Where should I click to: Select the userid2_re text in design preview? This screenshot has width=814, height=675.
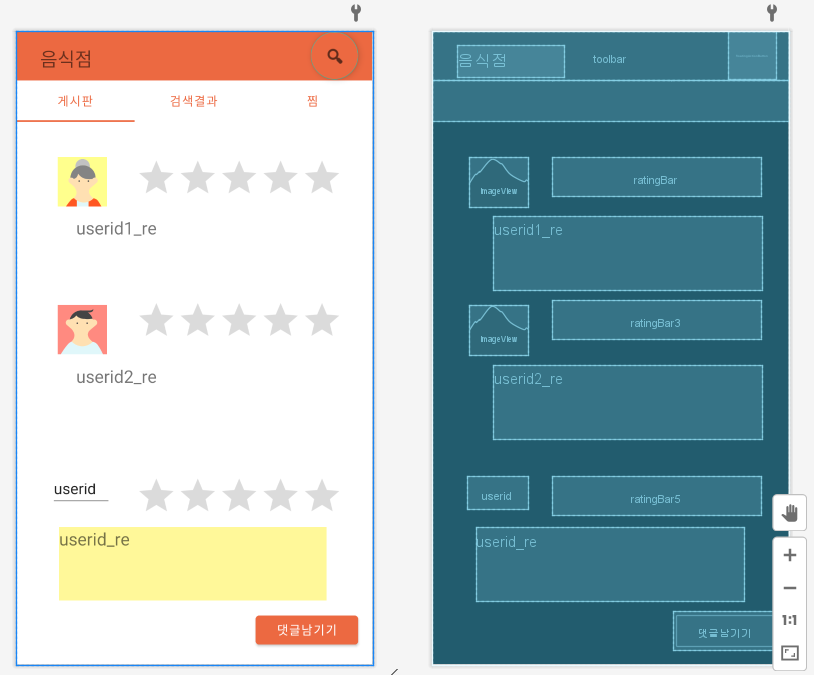point(116,377)
